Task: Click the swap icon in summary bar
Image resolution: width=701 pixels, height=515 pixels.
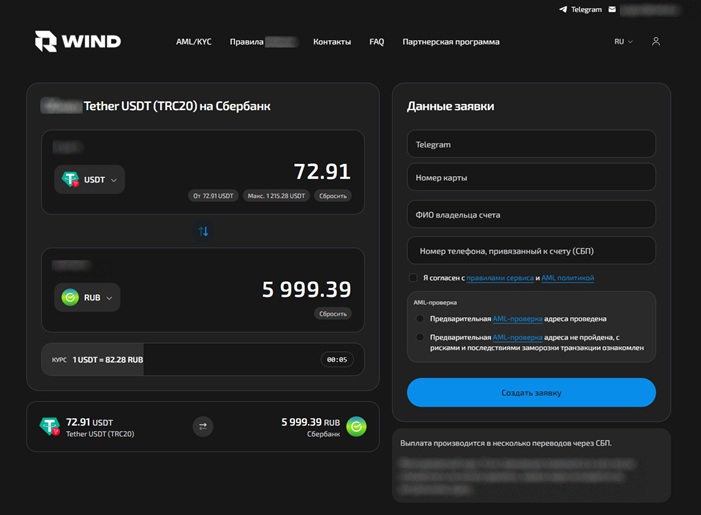Action: pyautogui.click(x=203, y=426)
